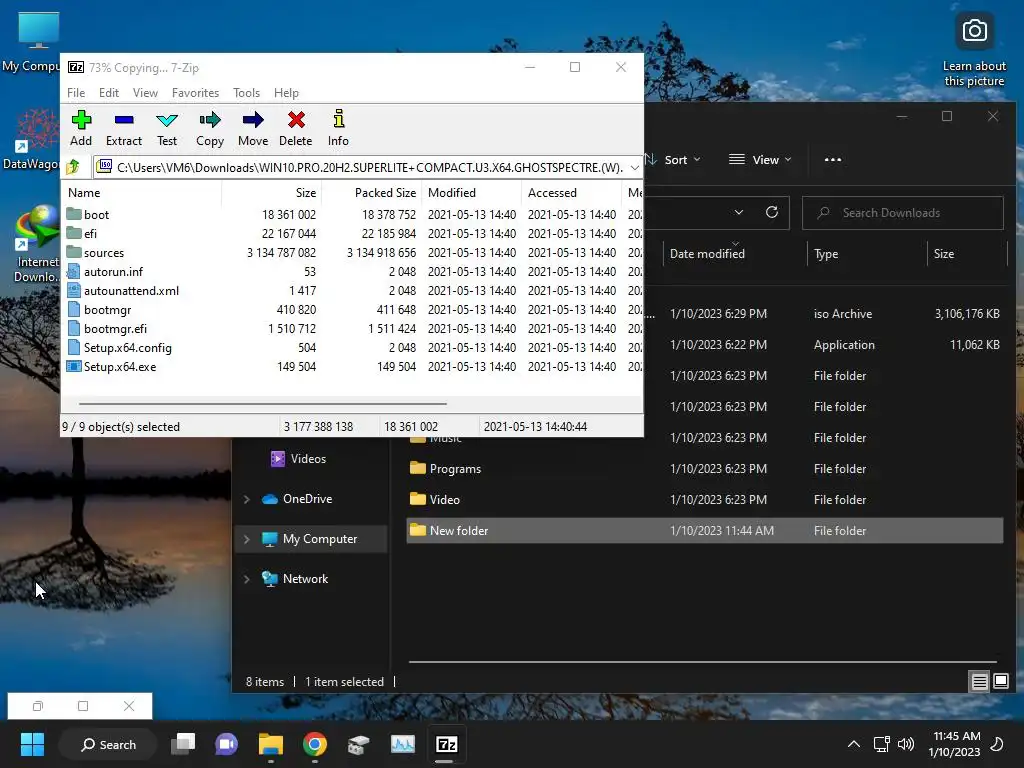Sort Explorer by Type column

pyautogui.click(x=867, y=253)
